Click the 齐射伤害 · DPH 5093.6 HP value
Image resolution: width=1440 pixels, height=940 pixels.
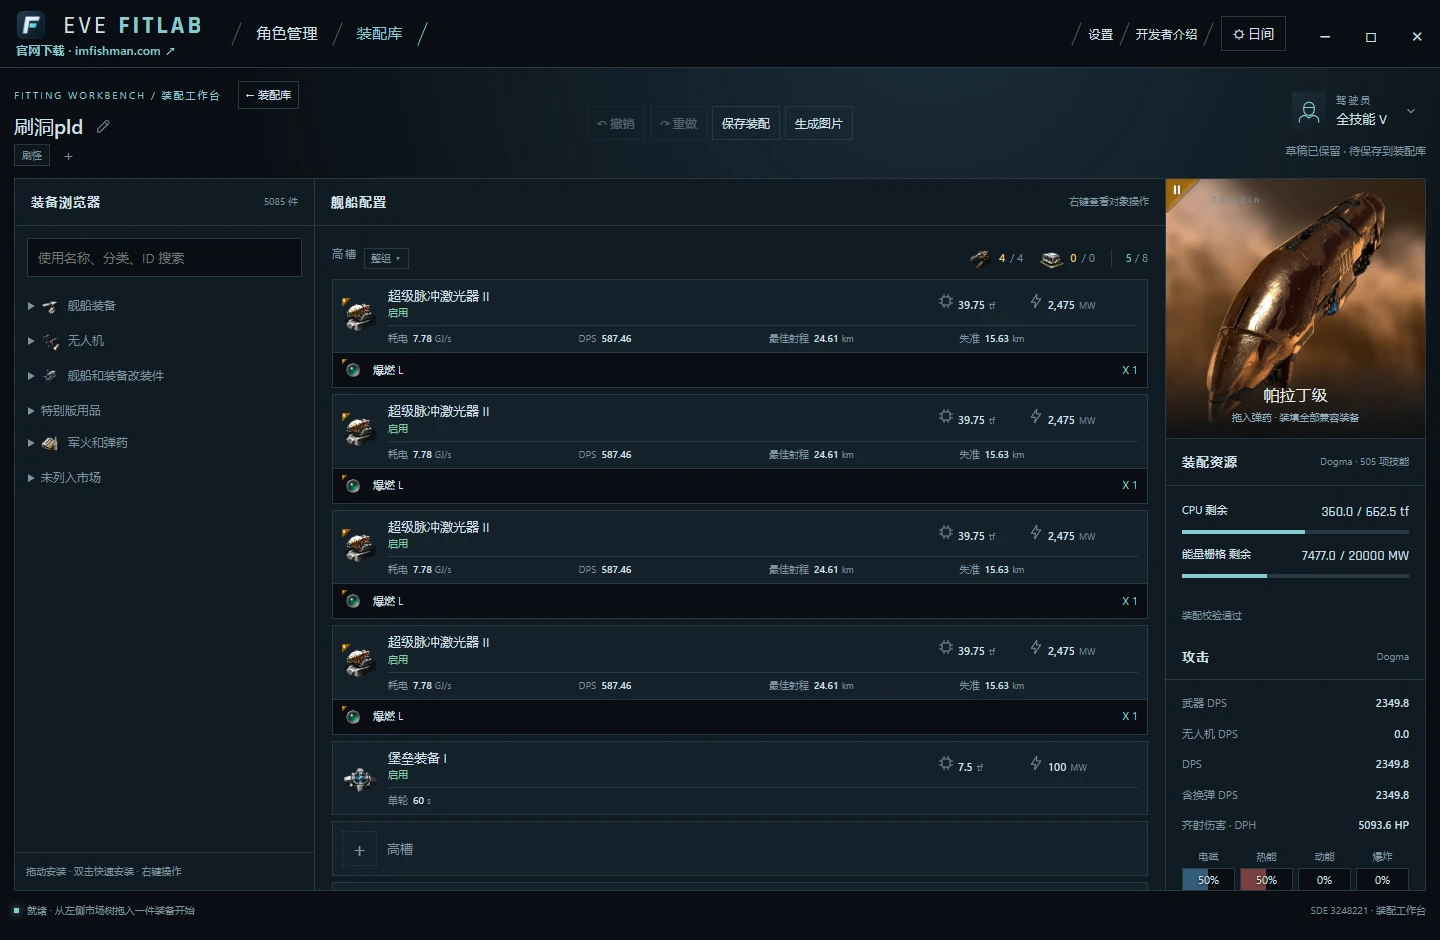(1383, 825)
